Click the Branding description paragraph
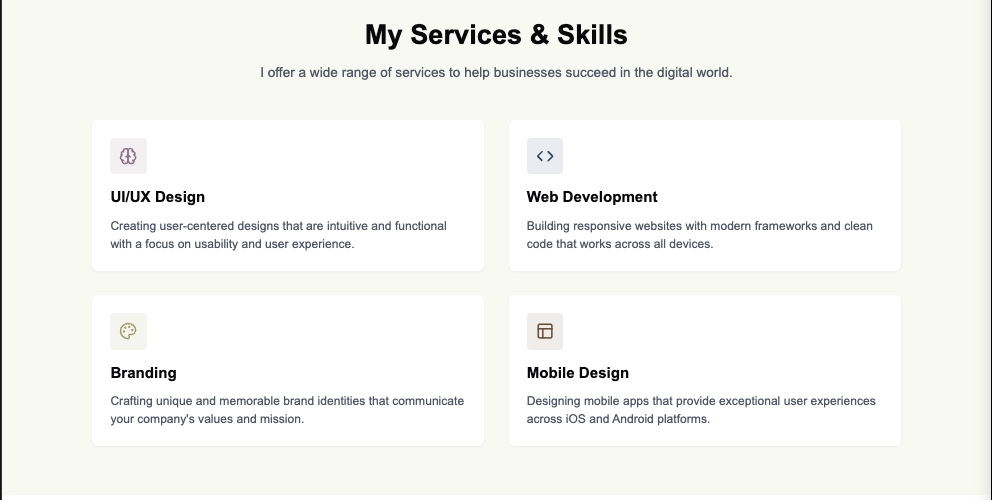Screen dimensions: 992x500 tap(287, 409)
